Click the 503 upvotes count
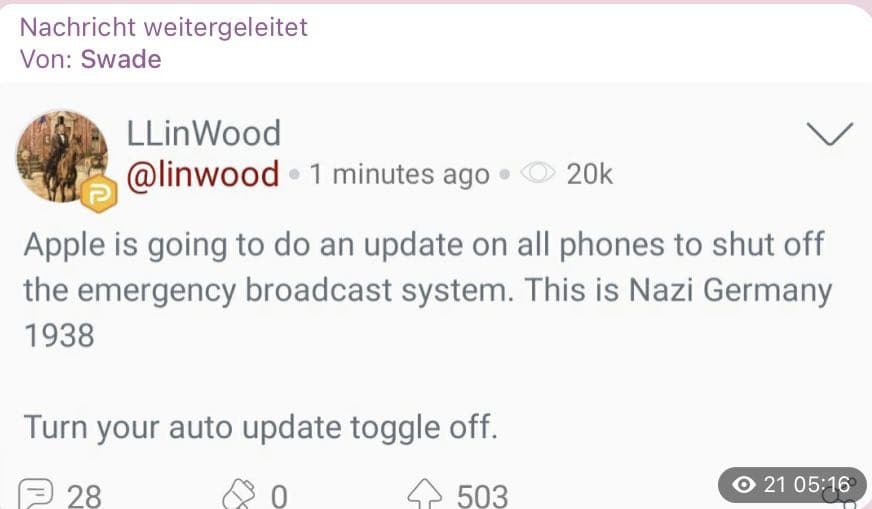This screenshot has height=509, width=872. coord(482,496)
